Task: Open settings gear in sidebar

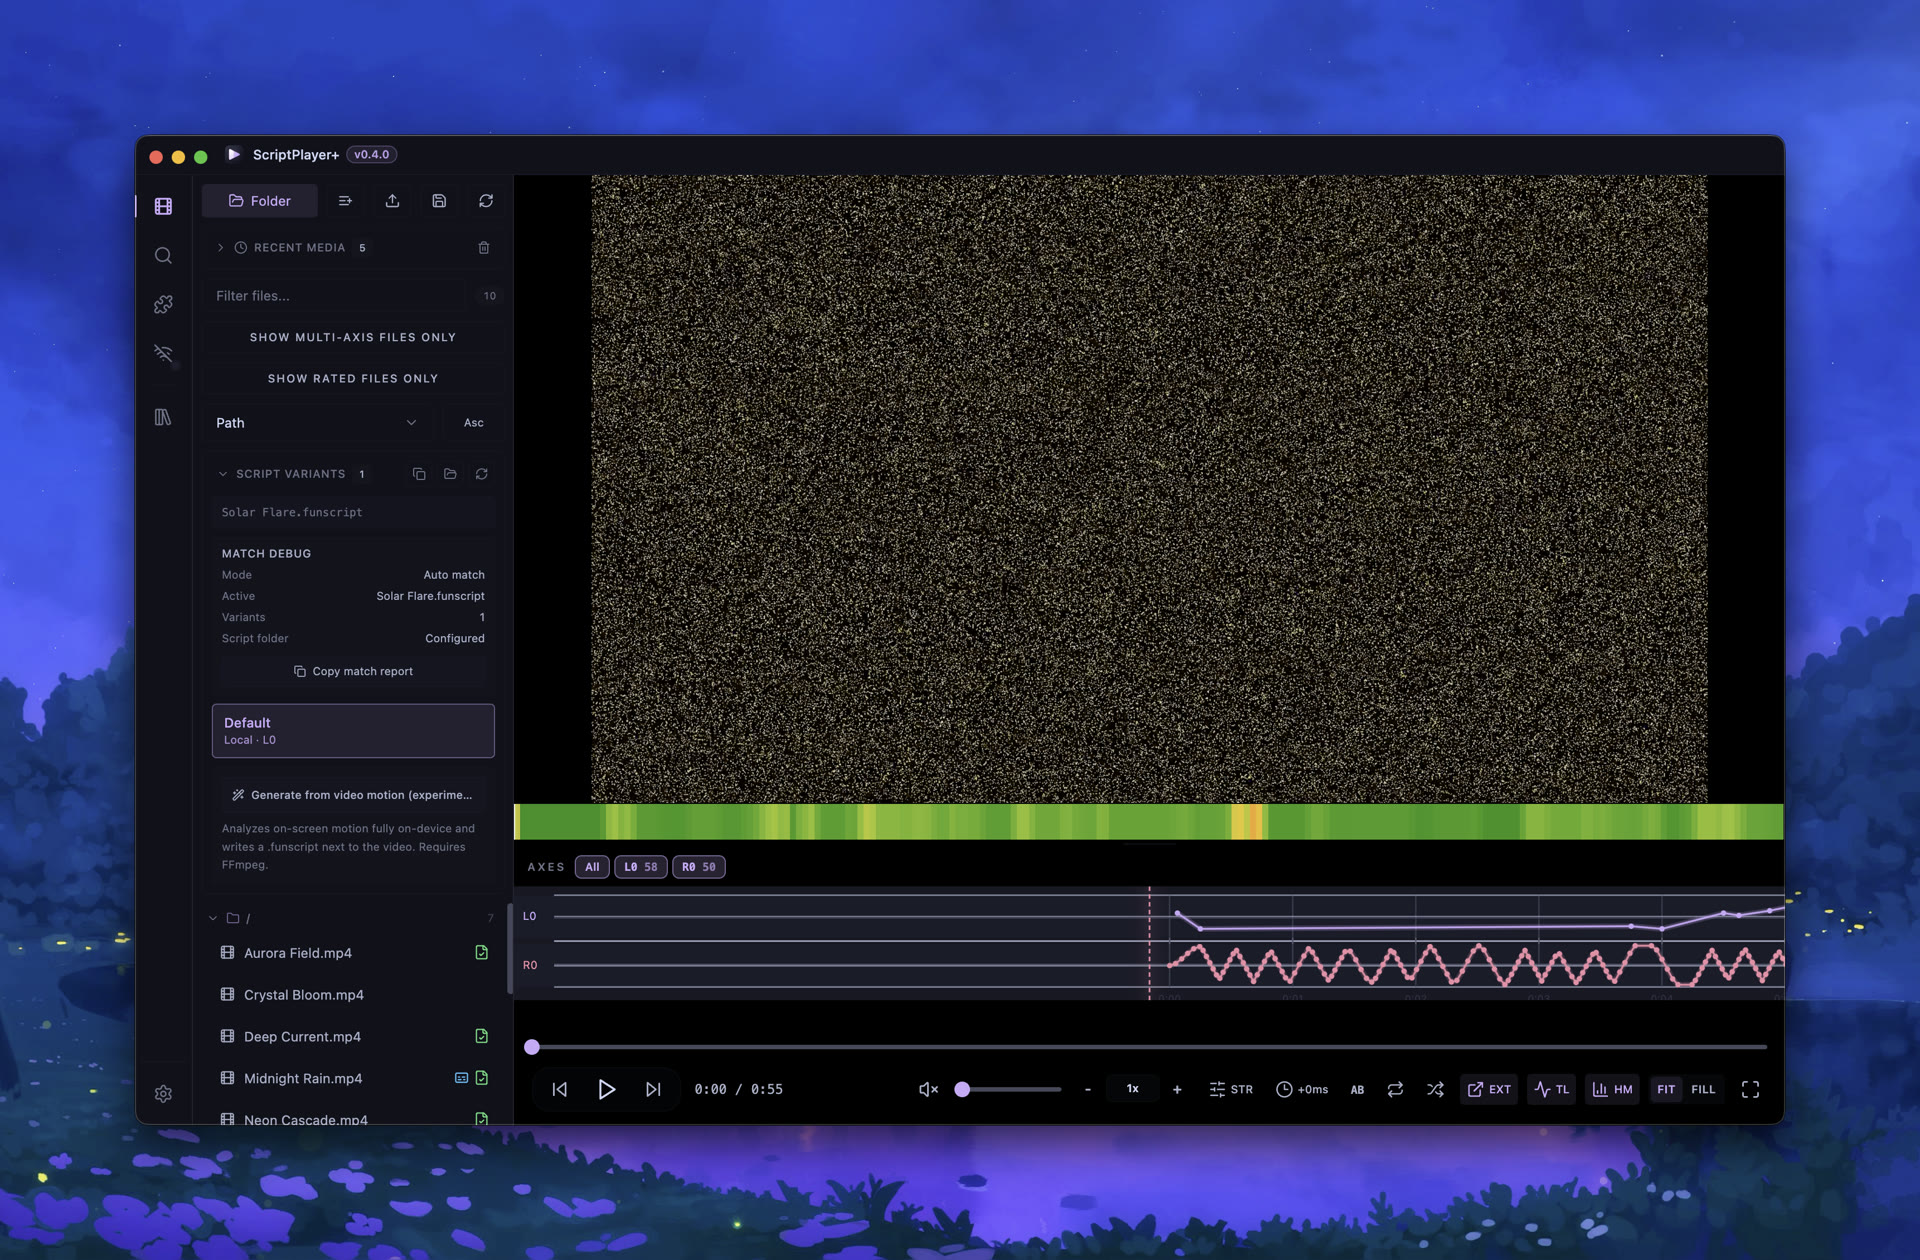Action: point(163,1094)
